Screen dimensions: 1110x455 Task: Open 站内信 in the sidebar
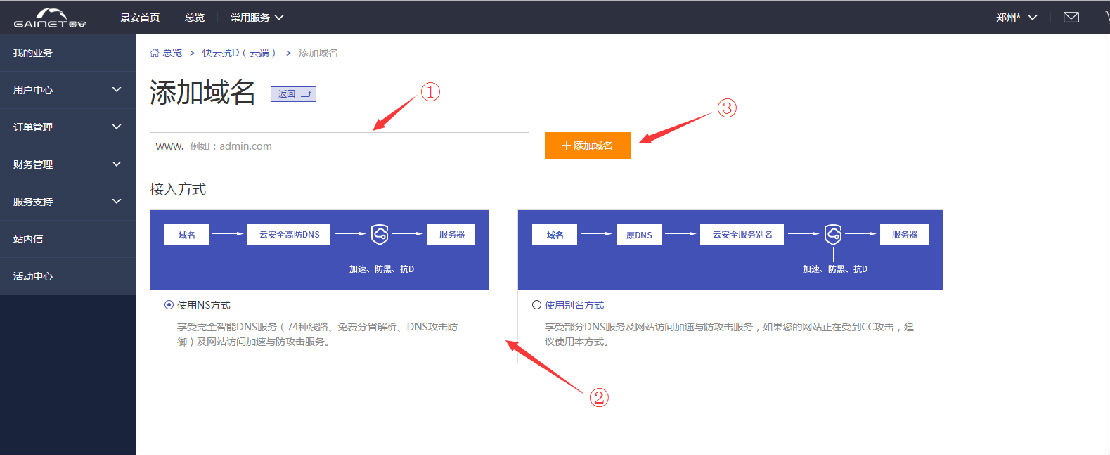(28, 239)
